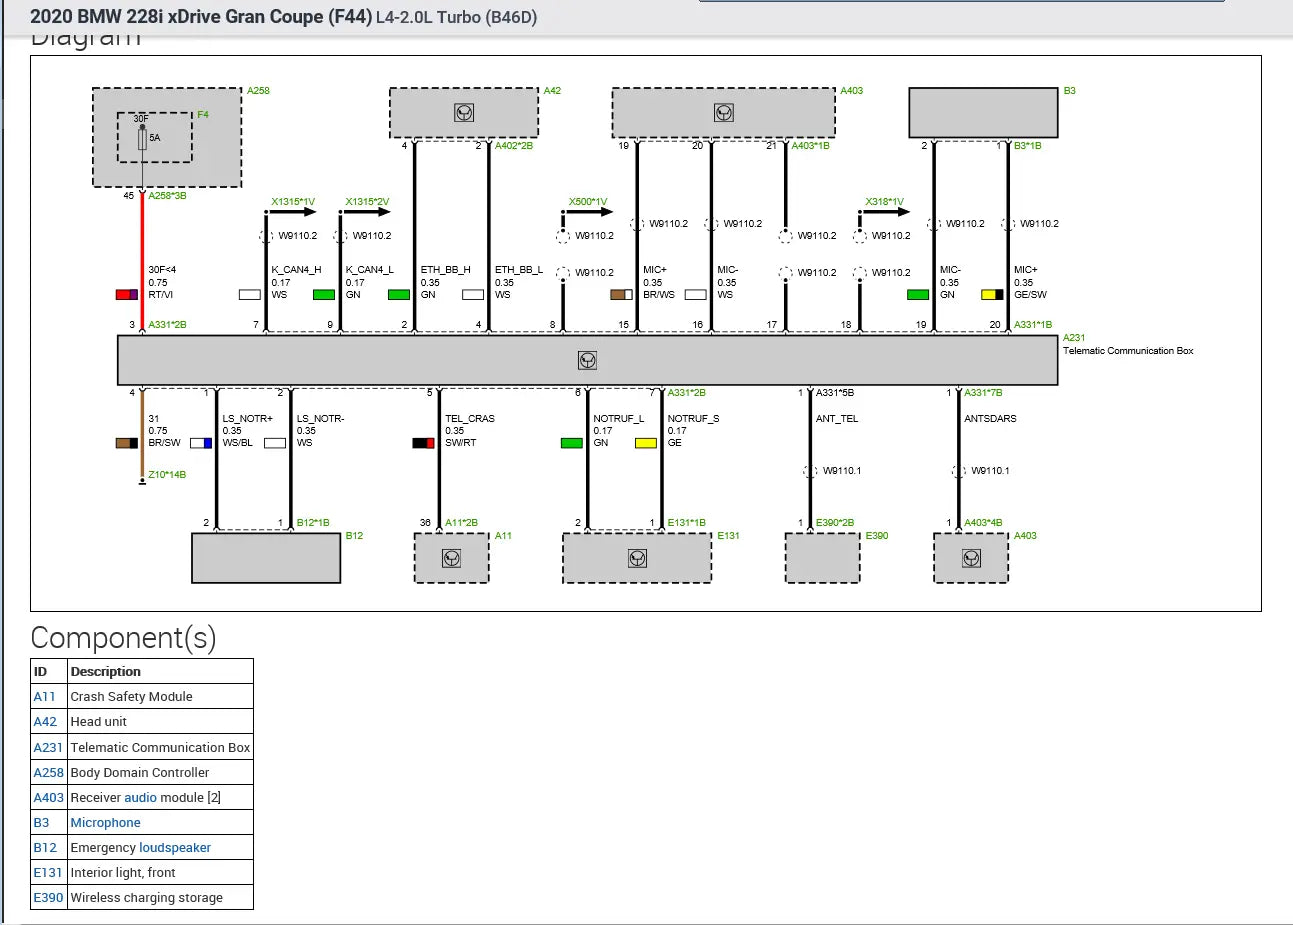Open the loudspeaker link in the B12 row

(x=174, y=847)
